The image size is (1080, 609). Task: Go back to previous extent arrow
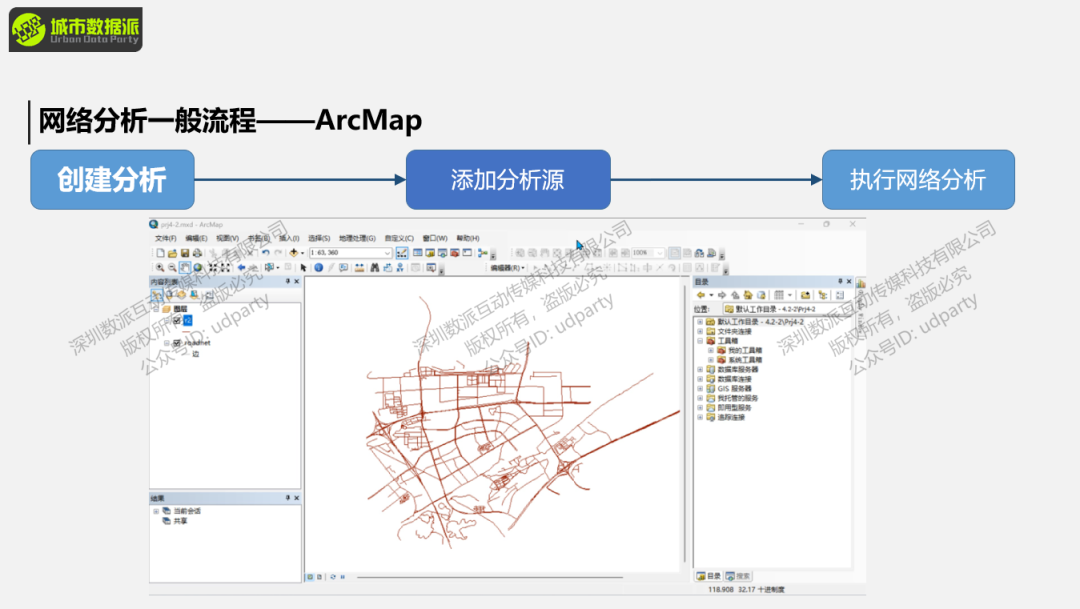click(x=241, y=268)
